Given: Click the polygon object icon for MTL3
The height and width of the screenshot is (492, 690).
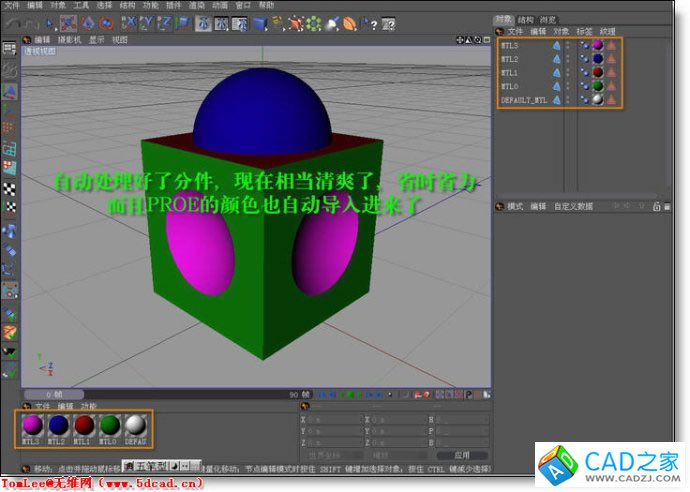Looking at the screenshot, I should coord(556,45).
